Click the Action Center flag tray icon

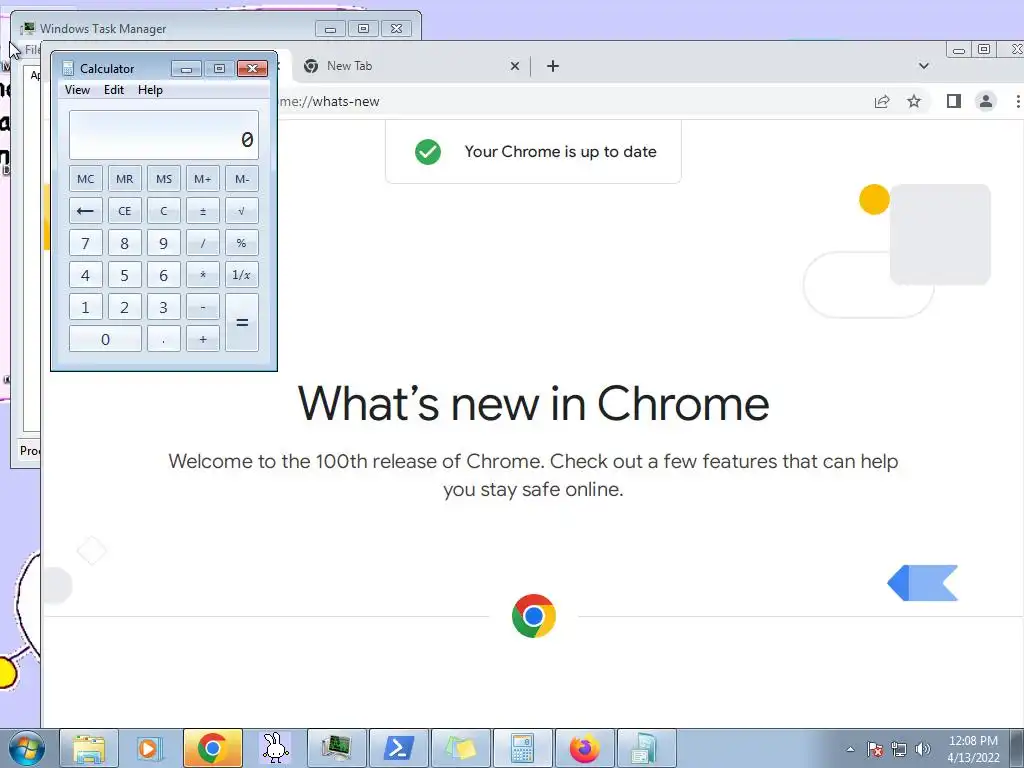point(875,749)
